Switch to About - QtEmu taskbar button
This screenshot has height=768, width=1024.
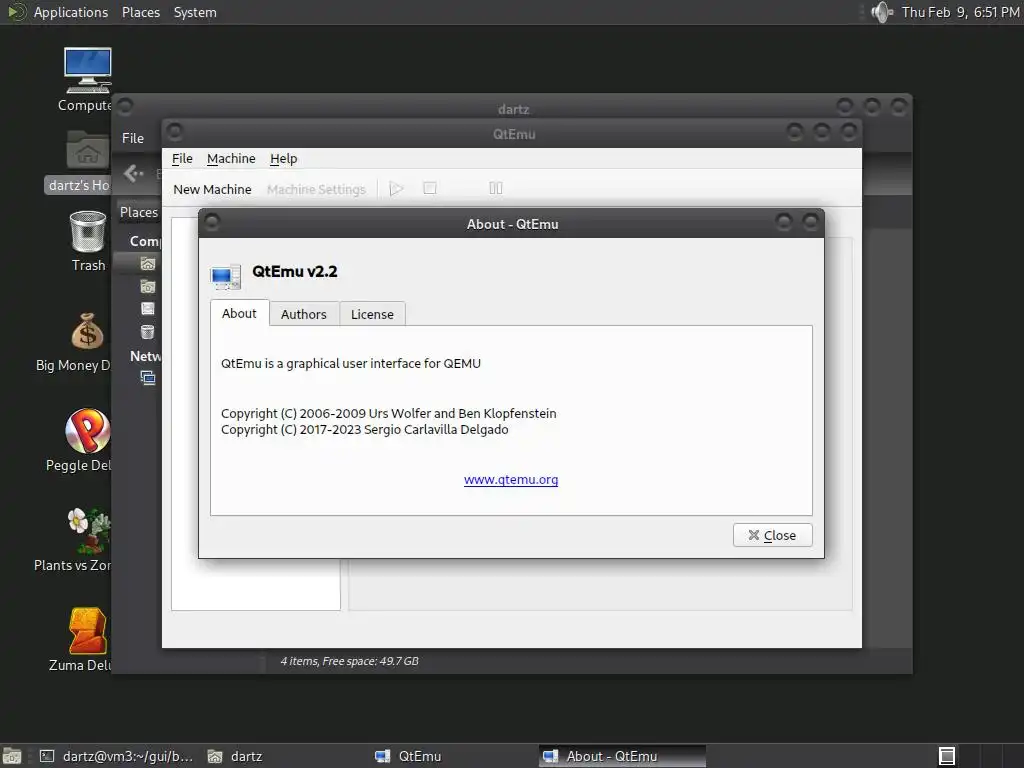[622, 756]
